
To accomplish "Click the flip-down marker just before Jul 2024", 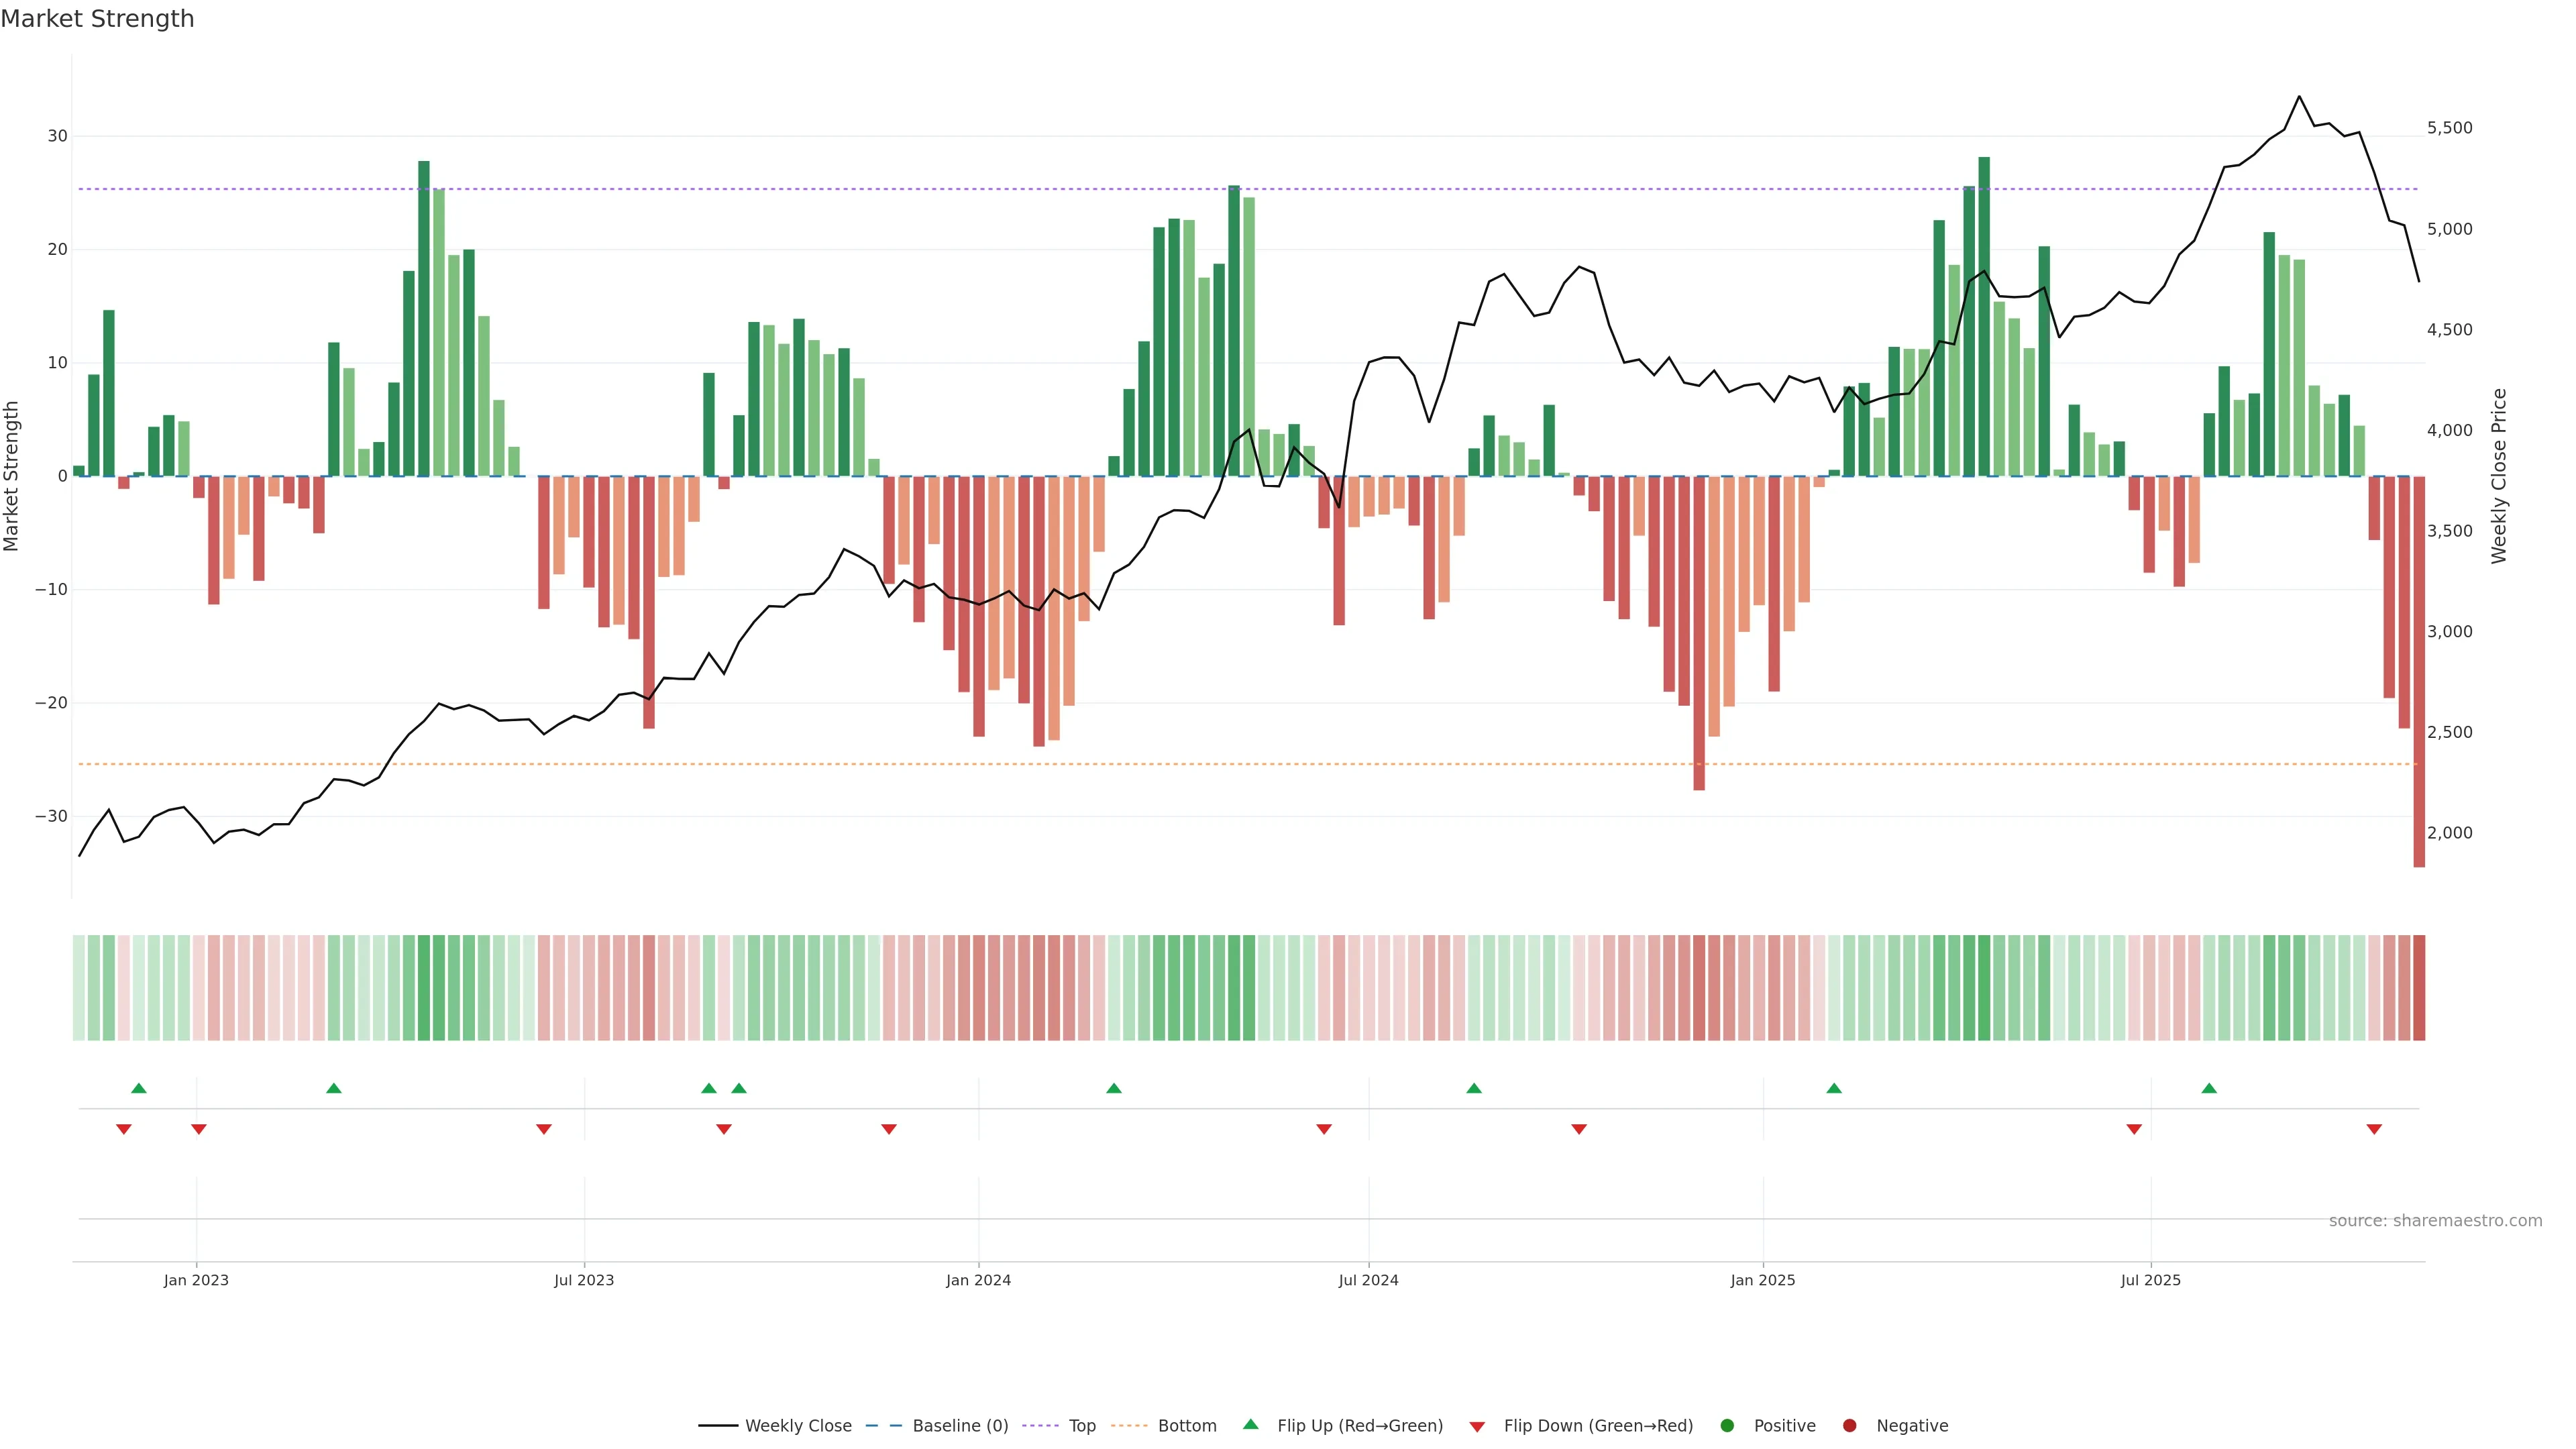I will click(x=1324, y=1129).
